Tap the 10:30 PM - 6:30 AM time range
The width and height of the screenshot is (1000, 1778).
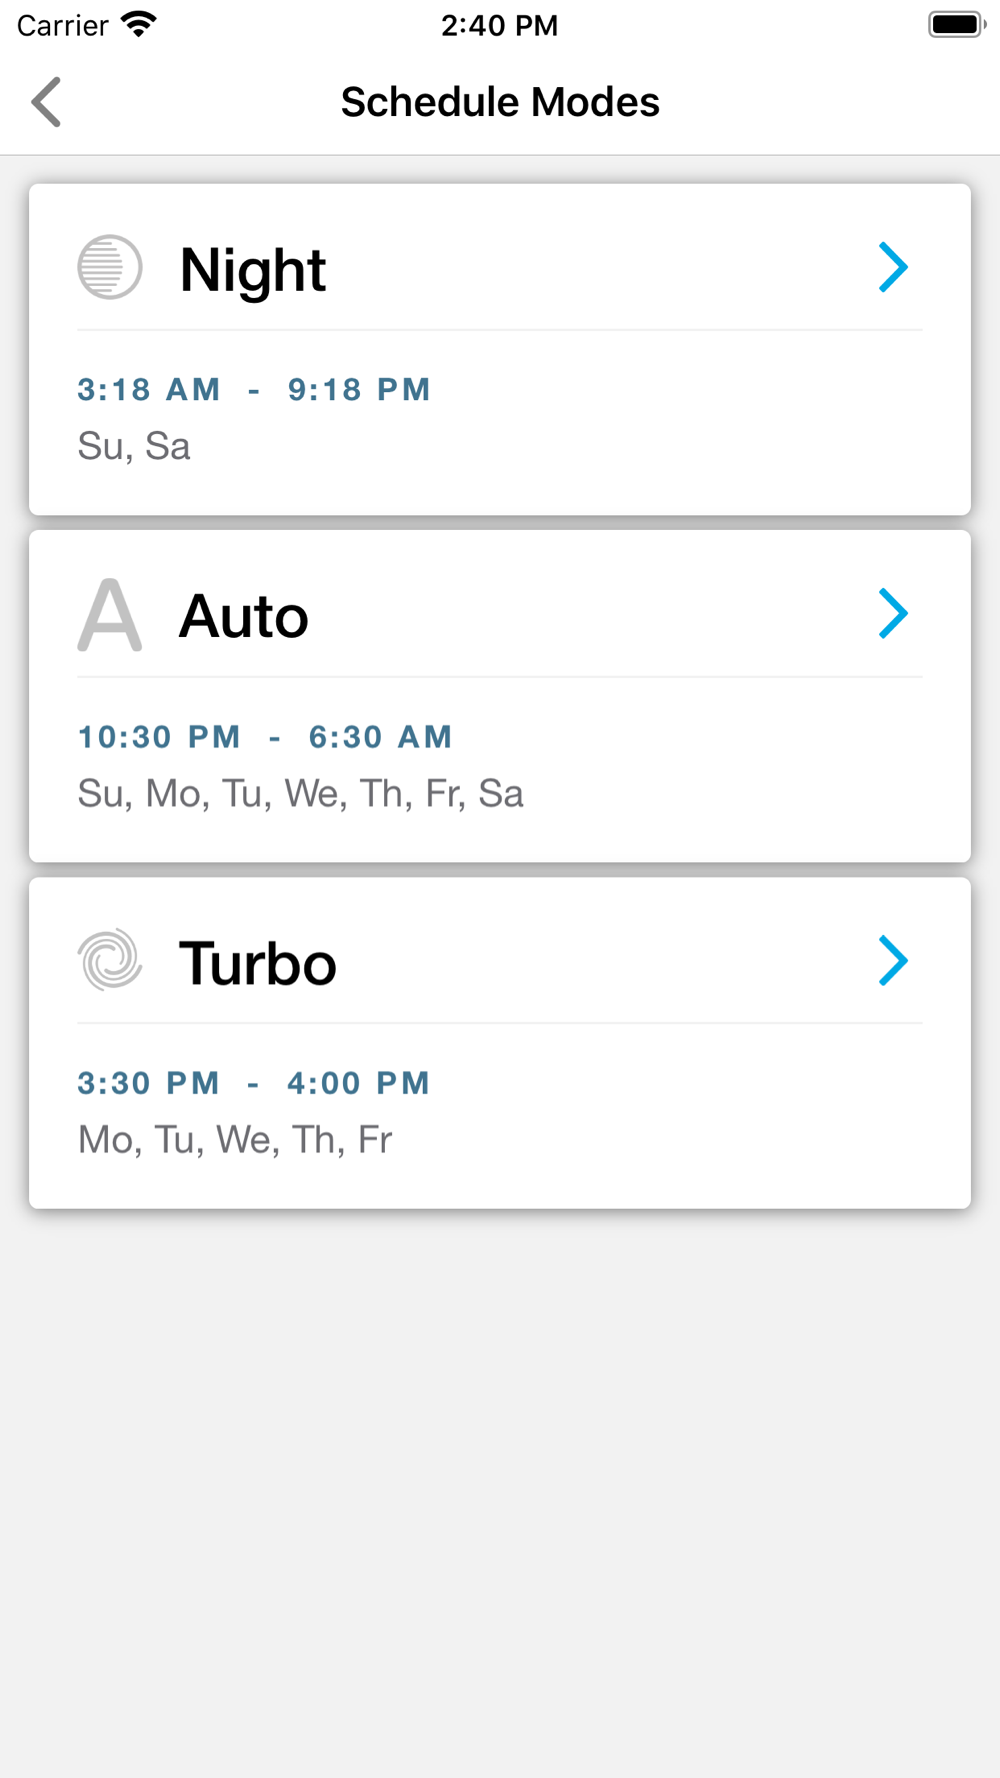click(265, 737)
